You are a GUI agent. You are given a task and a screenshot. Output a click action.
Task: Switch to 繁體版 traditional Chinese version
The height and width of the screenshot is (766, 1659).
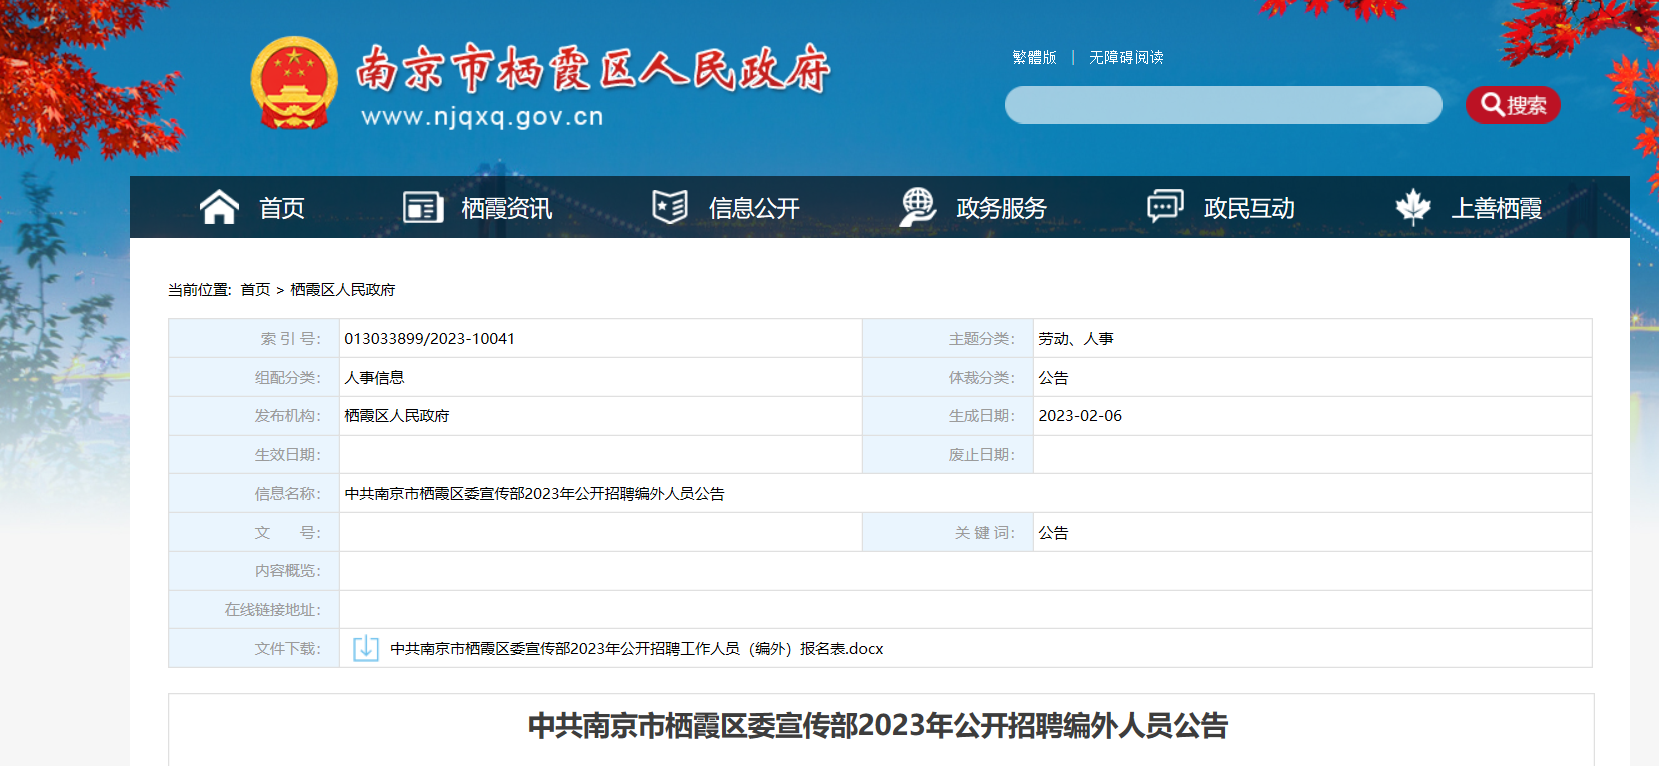point(1034,58)
